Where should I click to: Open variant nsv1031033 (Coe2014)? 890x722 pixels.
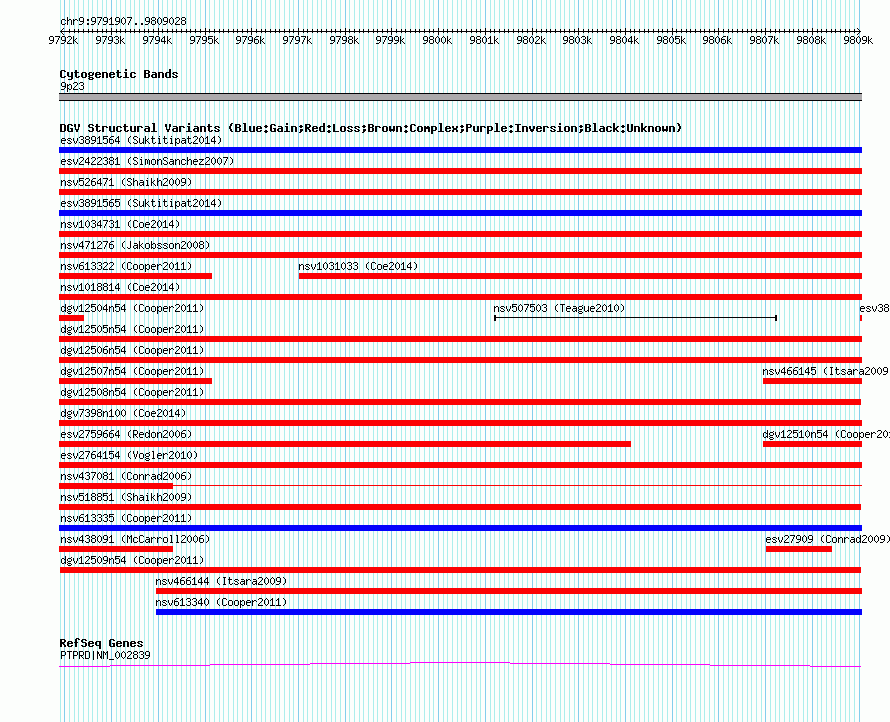click(x=358, y=266)
